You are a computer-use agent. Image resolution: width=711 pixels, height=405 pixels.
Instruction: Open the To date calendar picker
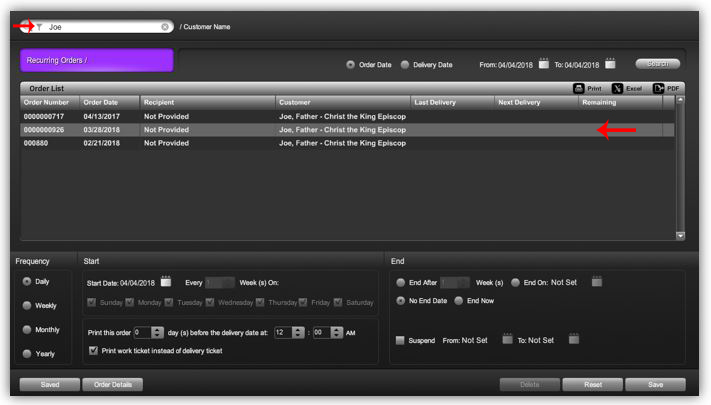point(610,63)
